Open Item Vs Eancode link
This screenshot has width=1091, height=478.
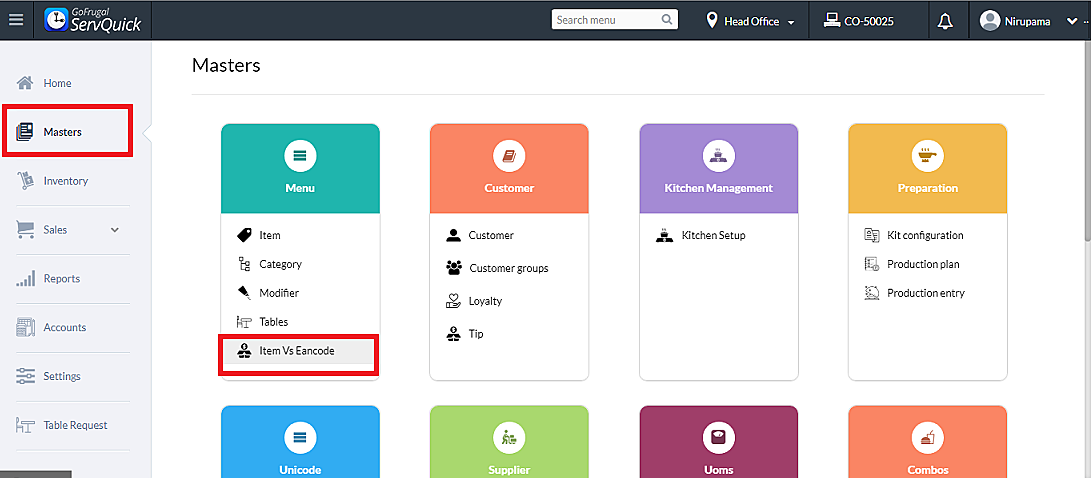pos(297,351)
